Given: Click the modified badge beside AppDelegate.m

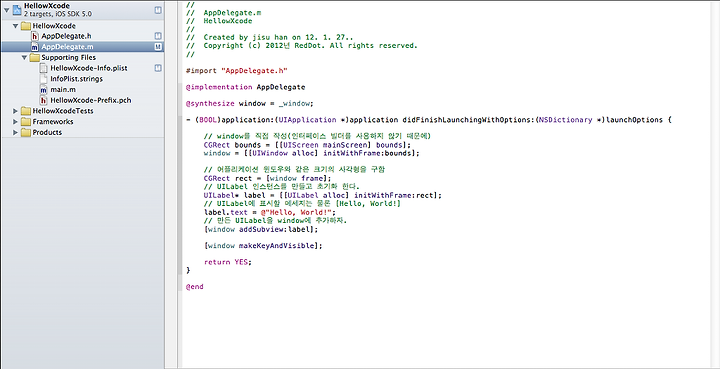Looking at the screenshot, I should point(158,47).
